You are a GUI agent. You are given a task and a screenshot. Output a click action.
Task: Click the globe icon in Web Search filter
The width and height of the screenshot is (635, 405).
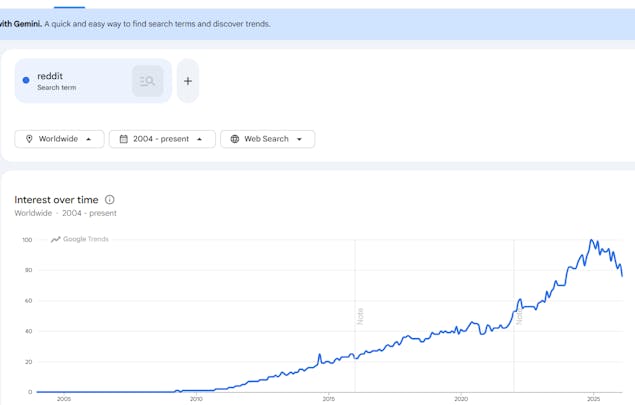[x=235, y=139]
